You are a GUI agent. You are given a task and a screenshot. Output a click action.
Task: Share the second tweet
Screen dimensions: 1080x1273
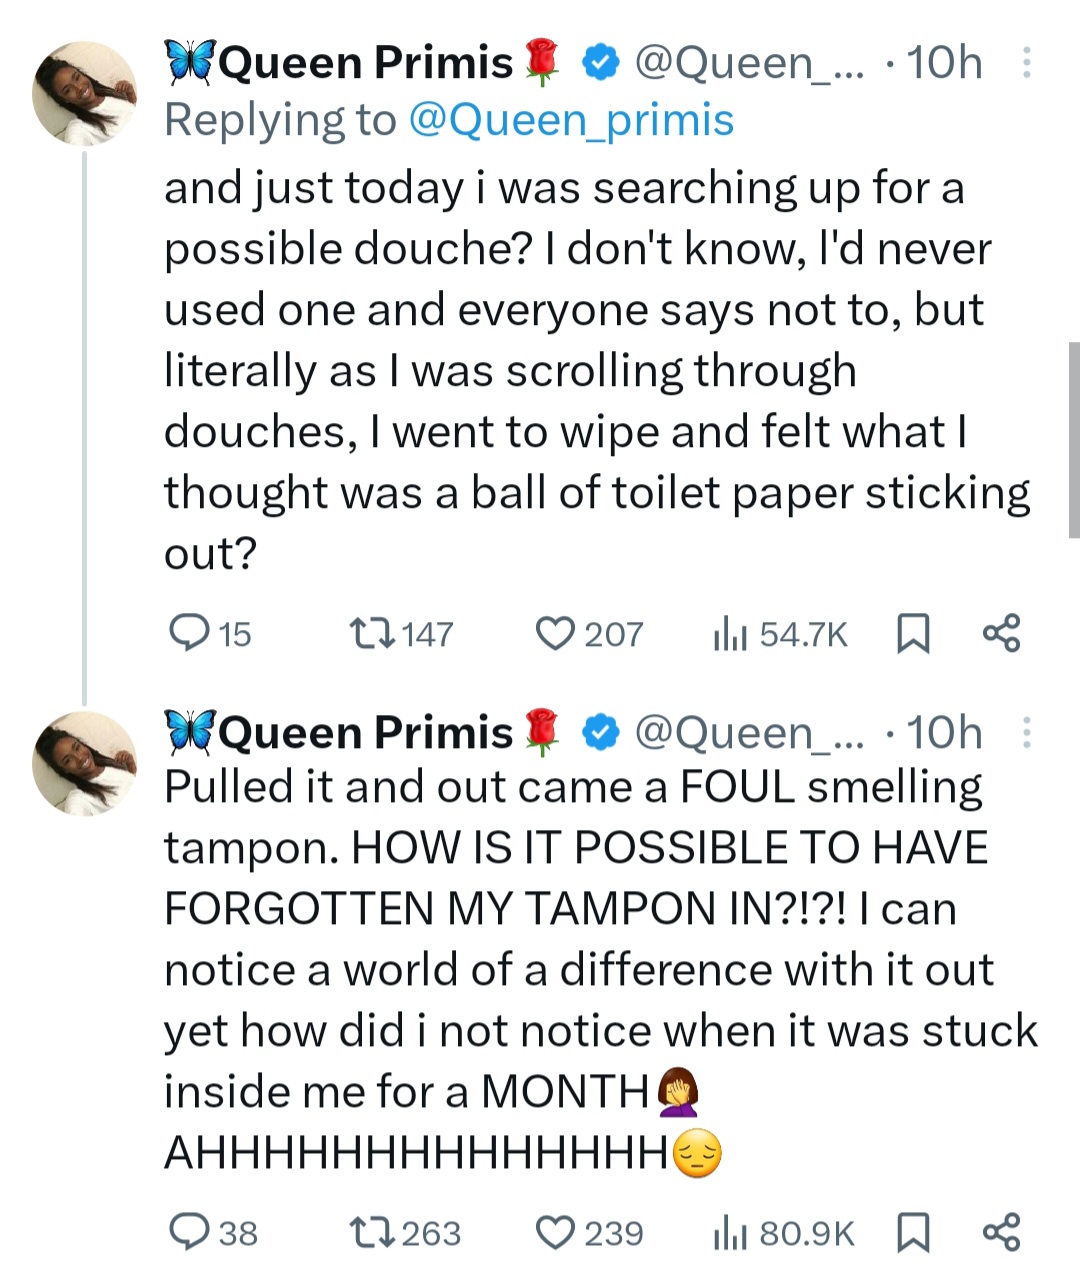pos(1001,1232)
